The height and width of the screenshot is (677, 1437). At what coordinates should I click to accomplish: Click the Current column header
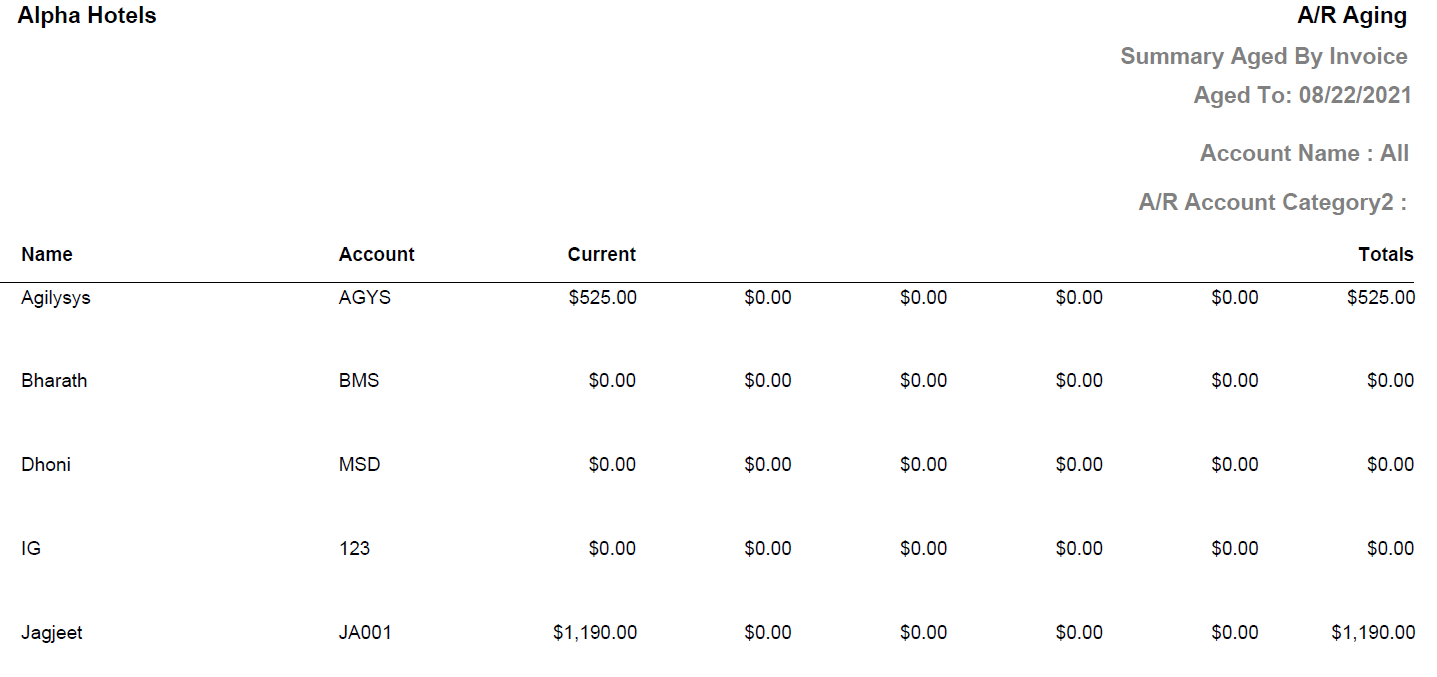(x=602, y=254)
